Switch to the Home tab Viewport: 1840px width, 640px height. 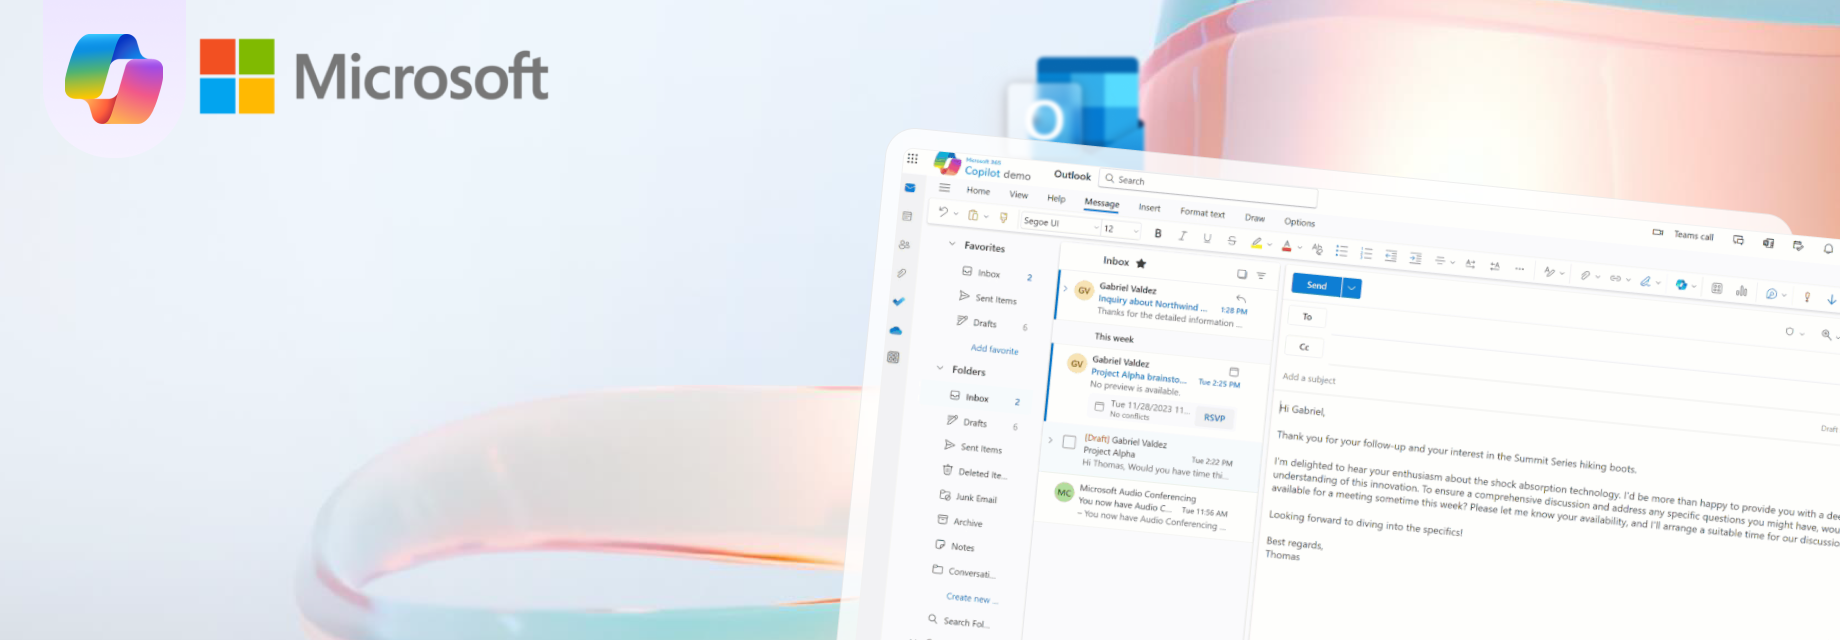(978, 190)
